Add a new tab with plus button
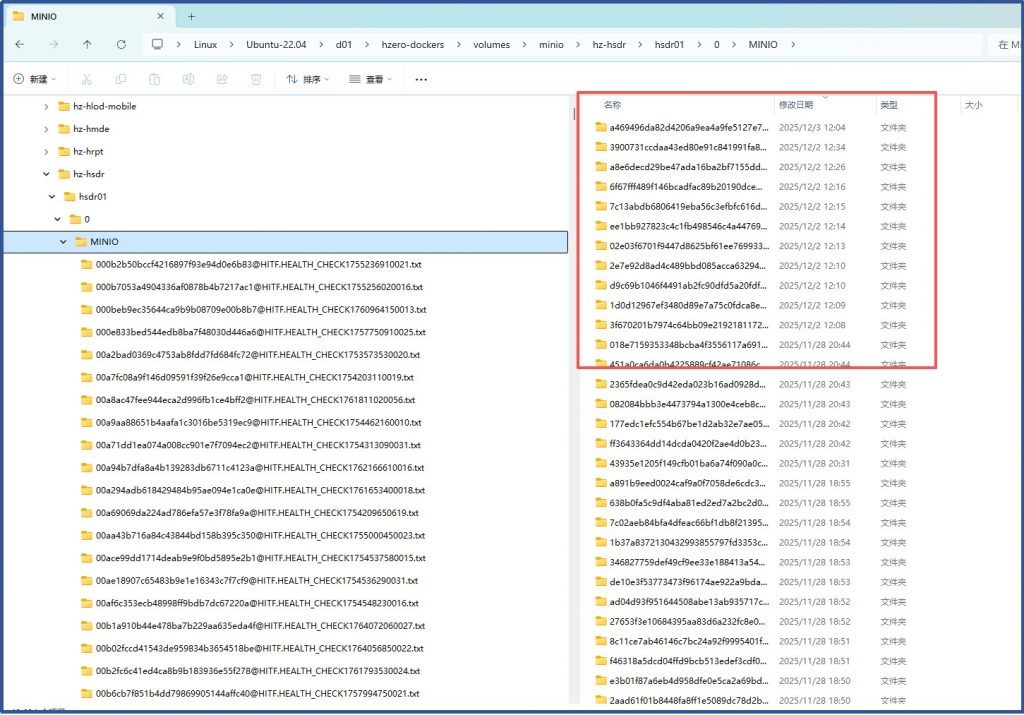This screenshot has height=715, width=1024. [192, 16]
